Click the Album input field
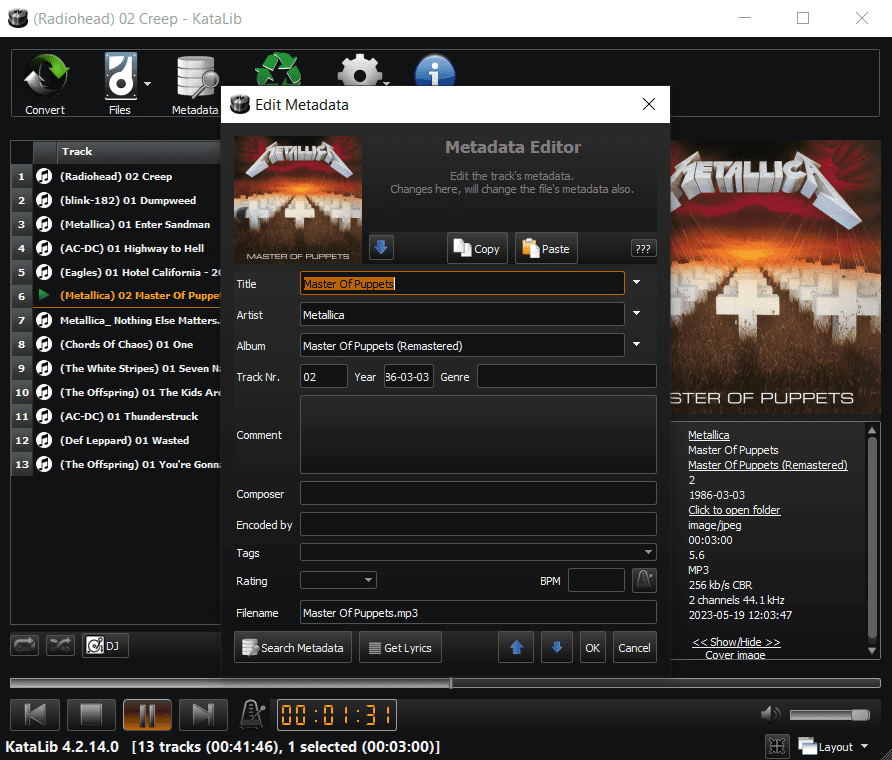This screenshot has height=760, width=892. [462, 345]
